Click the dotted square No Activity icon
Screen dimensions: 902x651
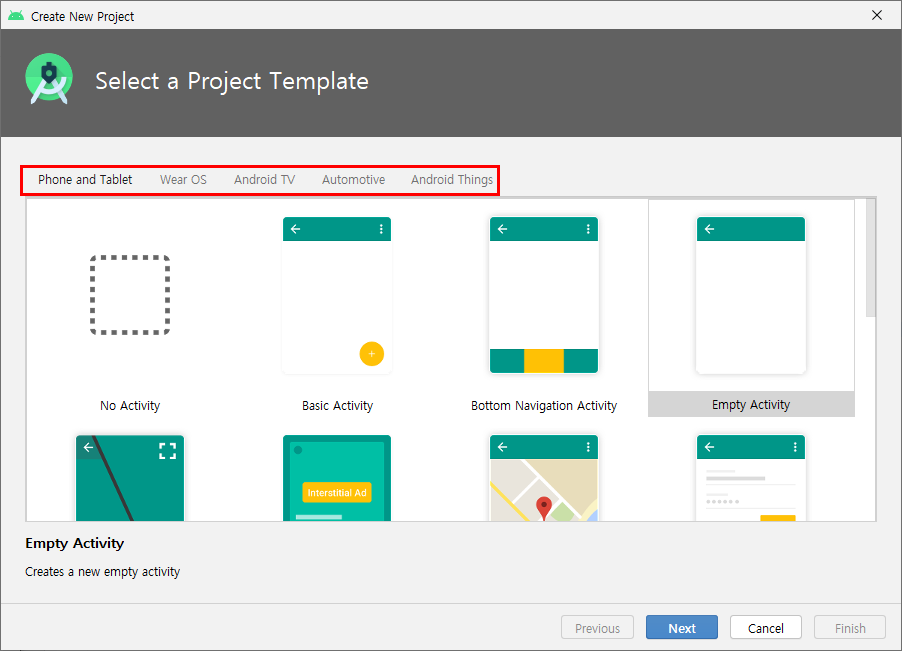coord(130,295)
